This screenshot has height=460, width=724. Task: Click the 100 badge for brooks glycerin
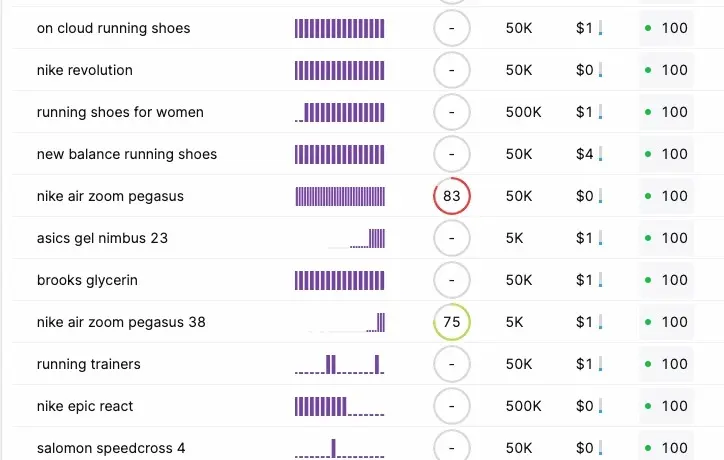pyautogui.click(x=666, y=280)
